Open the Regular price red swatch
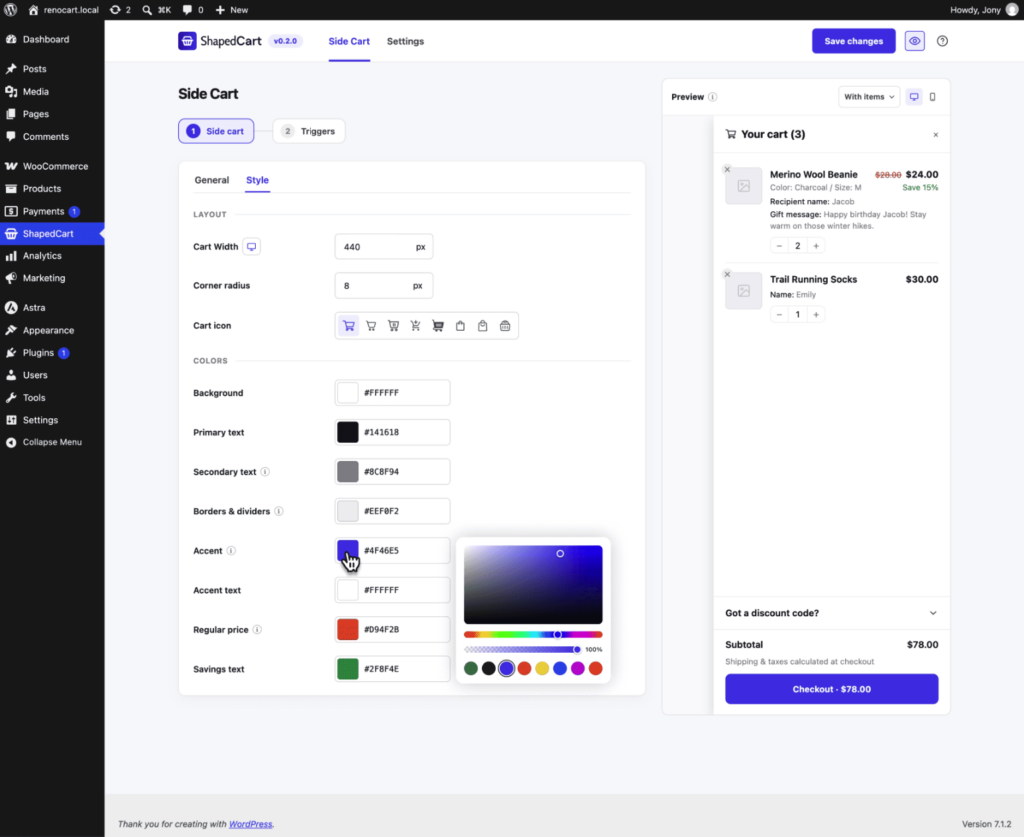The height and width of the screenshot is (837, 1024). click(347, 629)
